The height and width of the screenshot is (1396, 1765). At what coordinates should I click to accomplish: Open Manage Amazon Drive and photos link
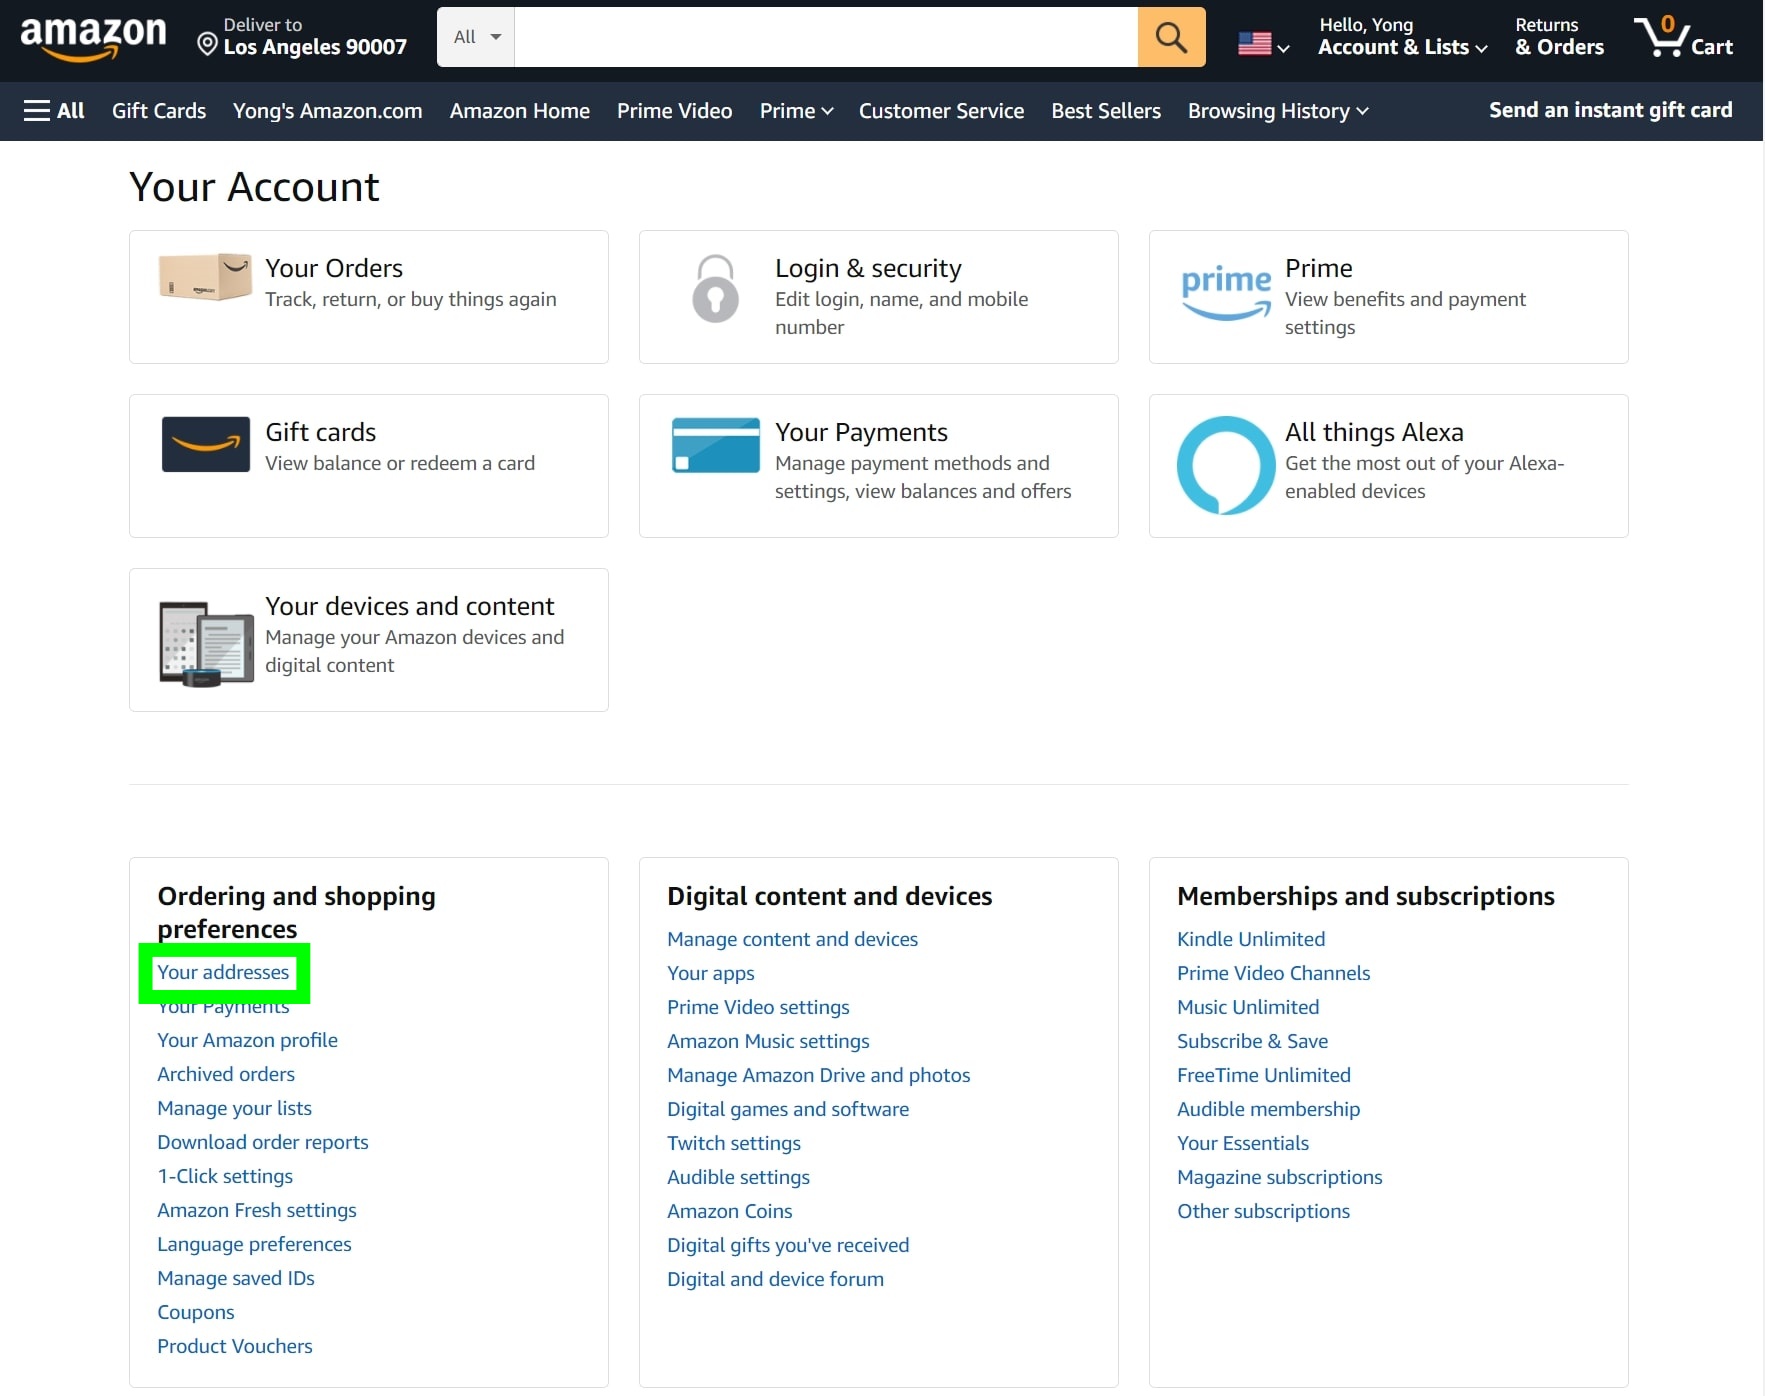[x=819, y=1075]
